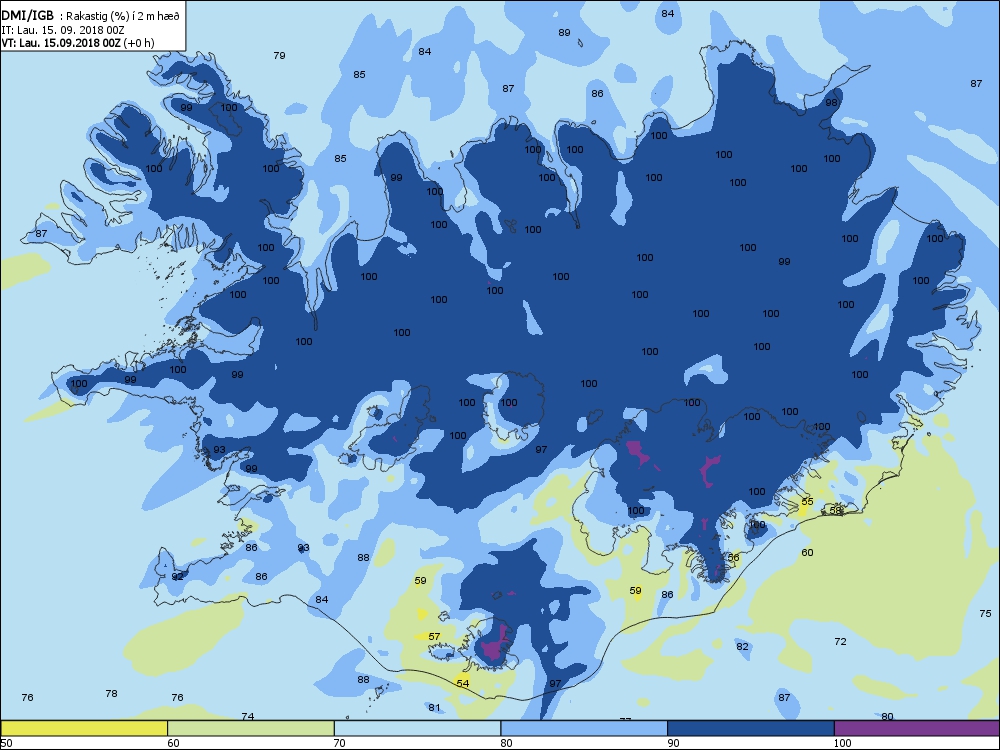Click the legend scale label 90
Viewport: 1000px width, 750px height.
tap(673, 743)
